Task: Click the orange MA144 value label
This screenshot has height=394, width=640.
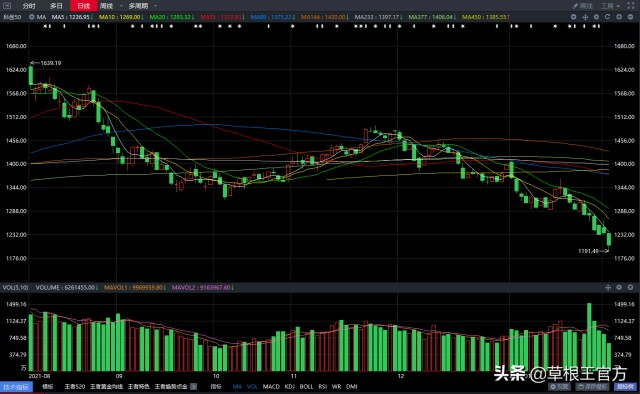Action: [325, 17]
